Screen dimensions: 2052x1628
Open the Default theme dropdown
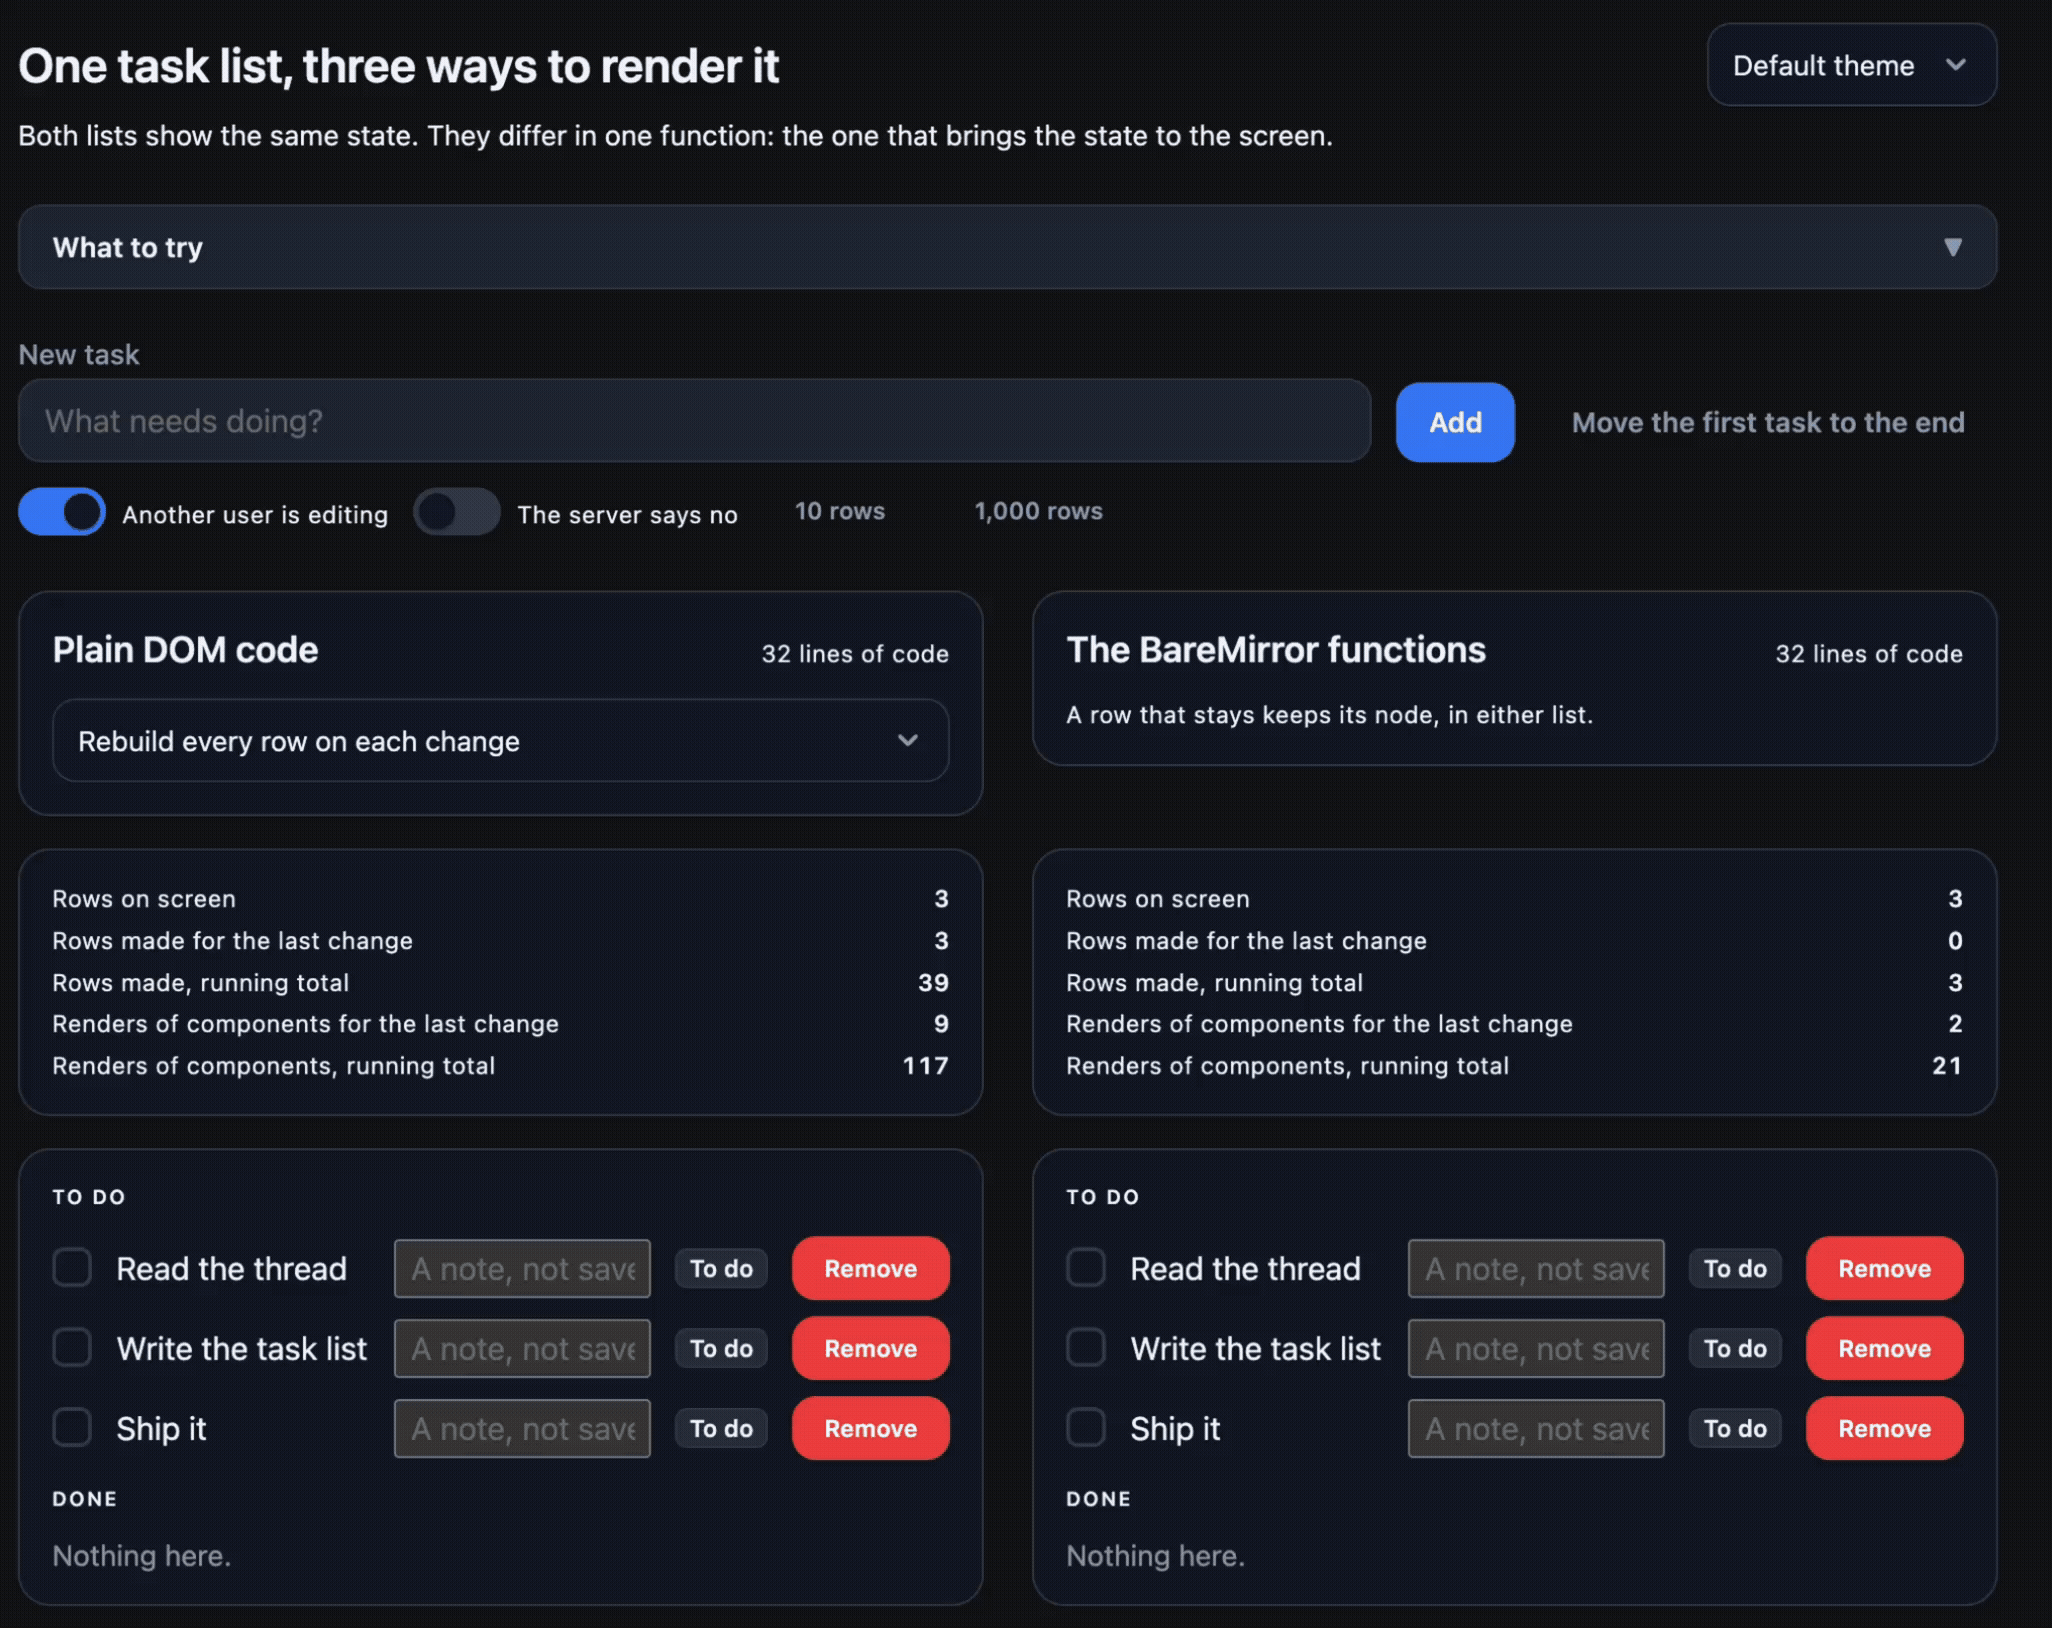[1851, 65]
